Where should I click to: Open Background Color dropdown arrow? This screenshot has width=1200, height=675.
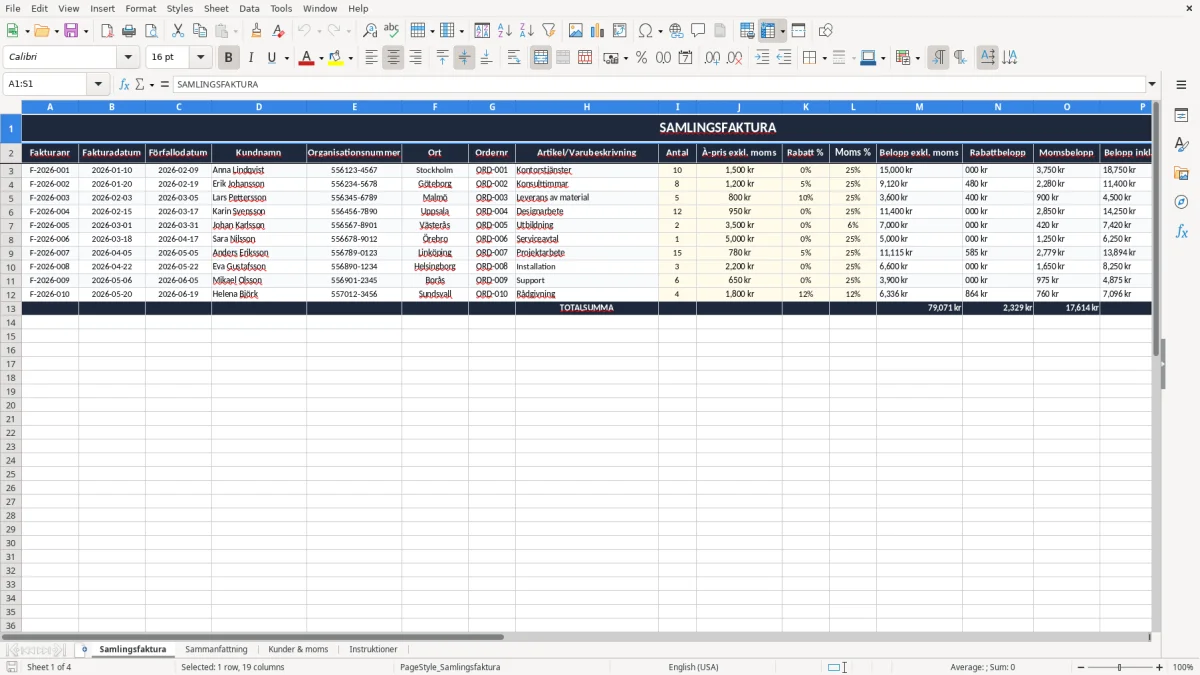pyautogui.click(x=350, y=58)
